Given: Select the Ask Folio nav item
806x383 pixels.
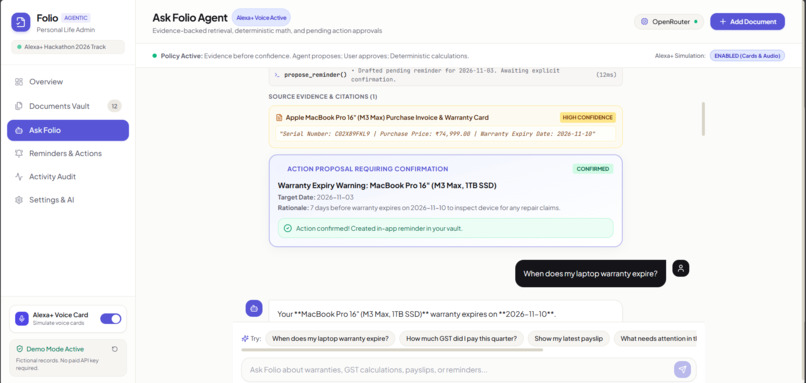Looking at the screenshot, I should pos(68,130).
